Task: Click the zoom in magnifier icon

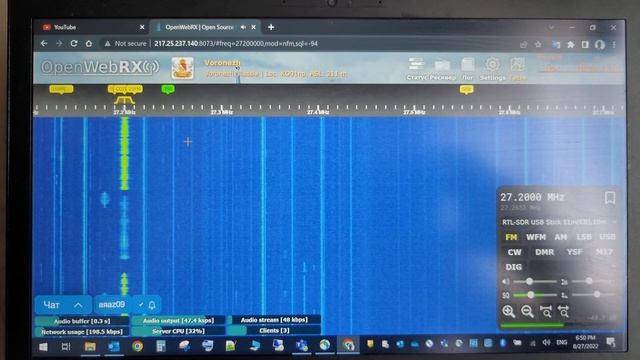Action: 508,311
